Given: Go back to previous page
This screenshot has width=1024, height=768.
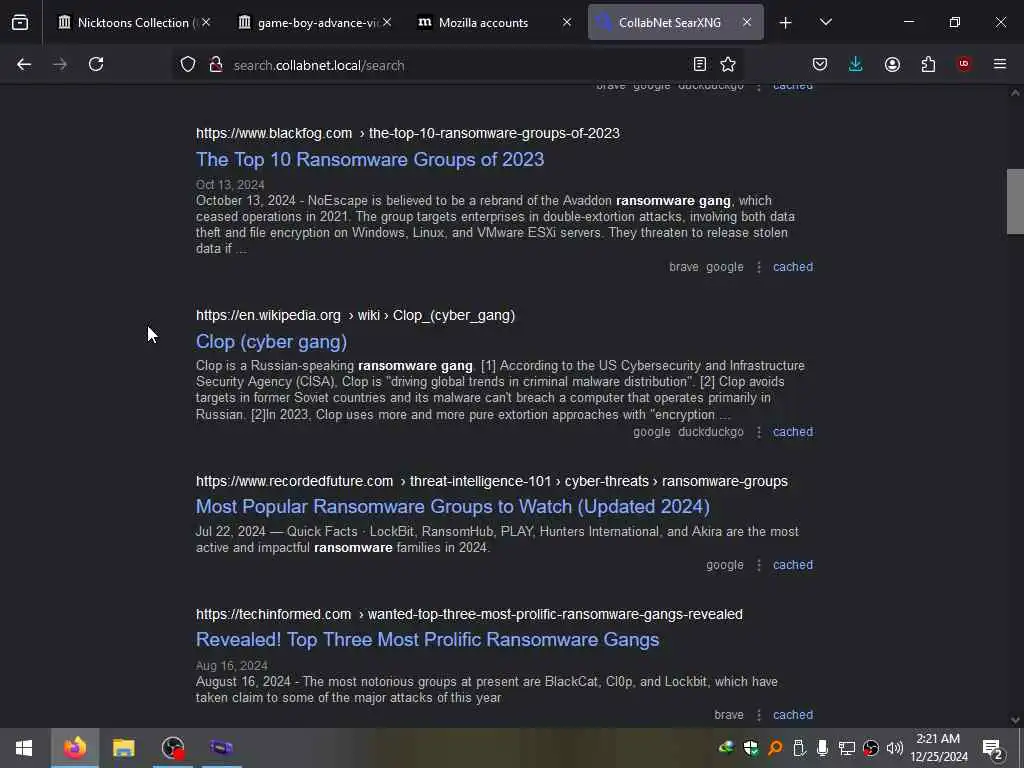Looking at the screenshot, I should coord(24,65).
